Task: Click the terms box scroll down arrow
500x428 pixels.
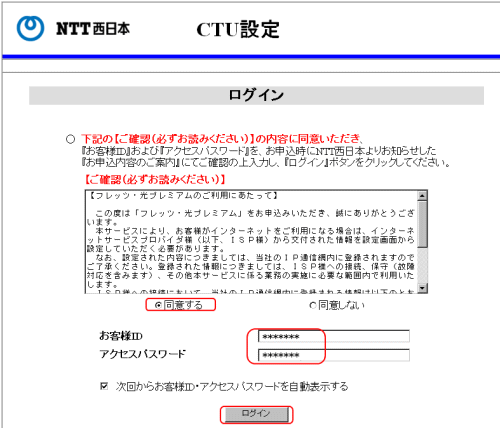Action: click(x=422, y=288)
